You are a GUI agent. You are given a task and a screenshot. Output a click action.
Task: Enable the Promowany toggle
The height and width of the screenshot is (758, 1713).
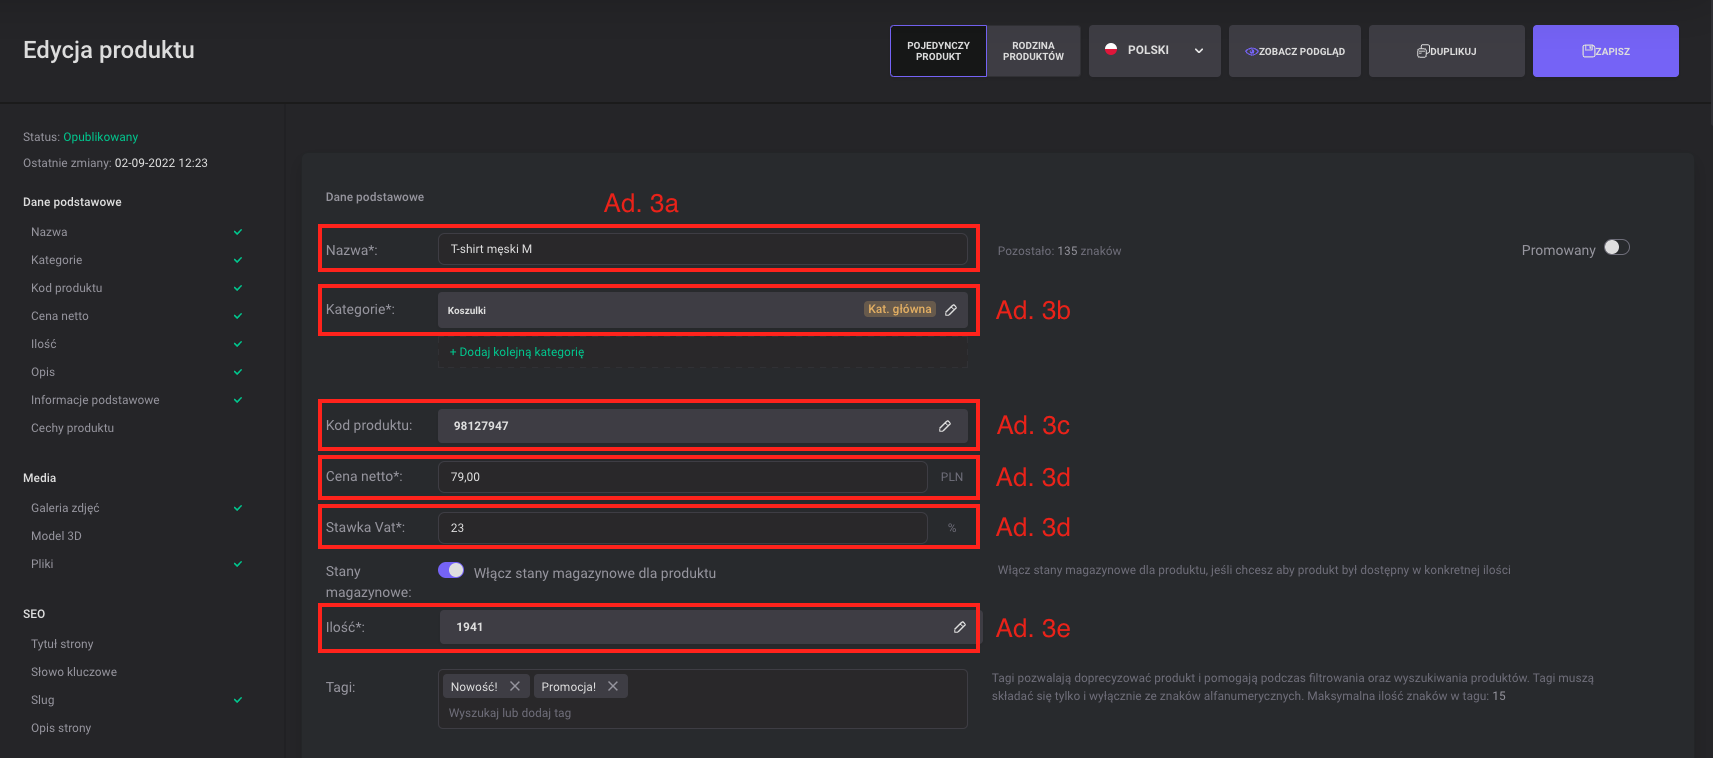(x=1616, y=248)
